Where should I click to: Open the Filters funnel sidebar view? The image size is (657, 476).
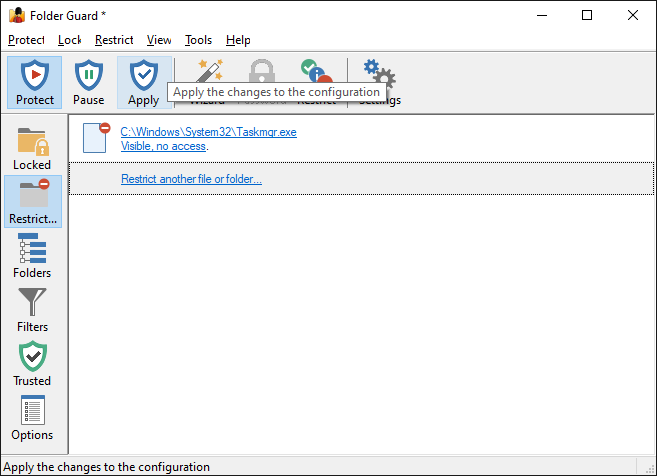tap(32, 310)
